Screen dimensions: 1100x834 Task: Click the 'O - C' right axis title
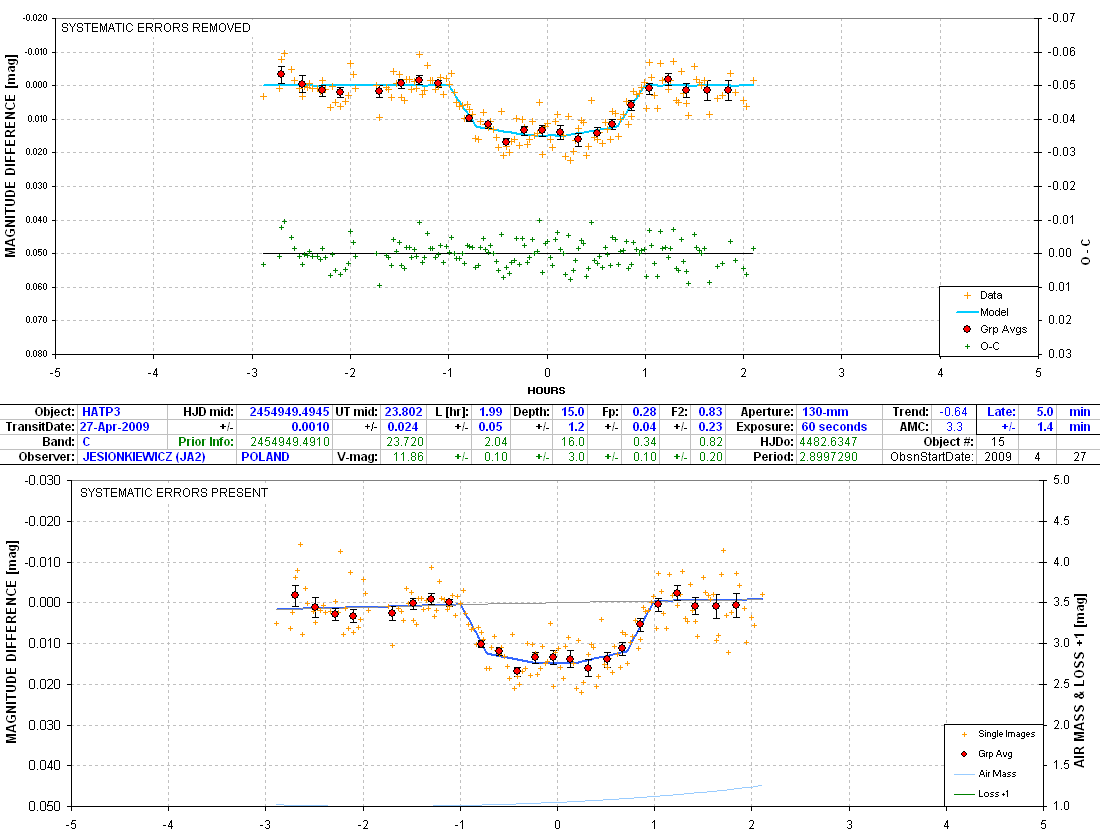tap(1086, 252)
